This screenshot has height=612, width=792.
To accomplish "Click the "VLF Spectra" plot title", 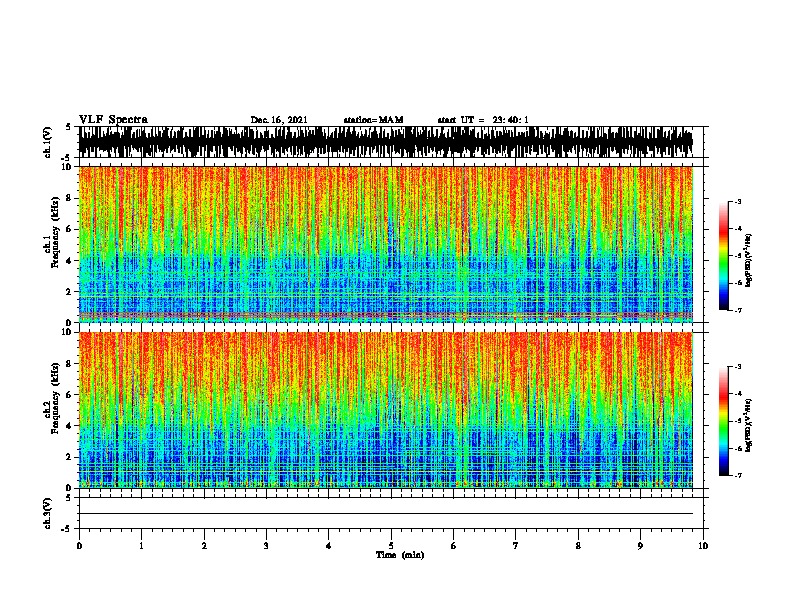I will (113, 119).
